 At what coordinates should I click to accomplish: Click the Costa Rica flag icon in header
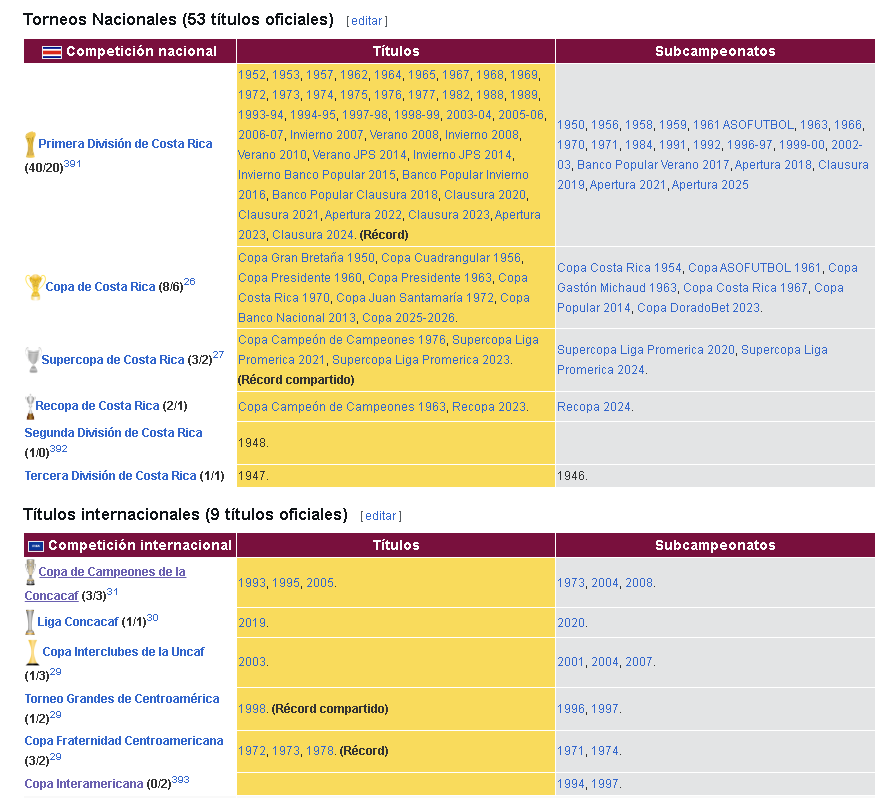pyautogui.click(x=52, y=52)
